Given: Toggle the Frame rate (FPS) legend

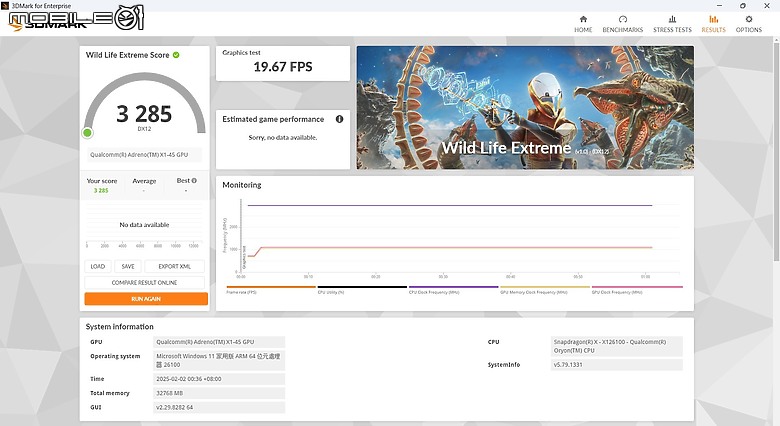Looking at the screenshot, I should pos(271,290).
